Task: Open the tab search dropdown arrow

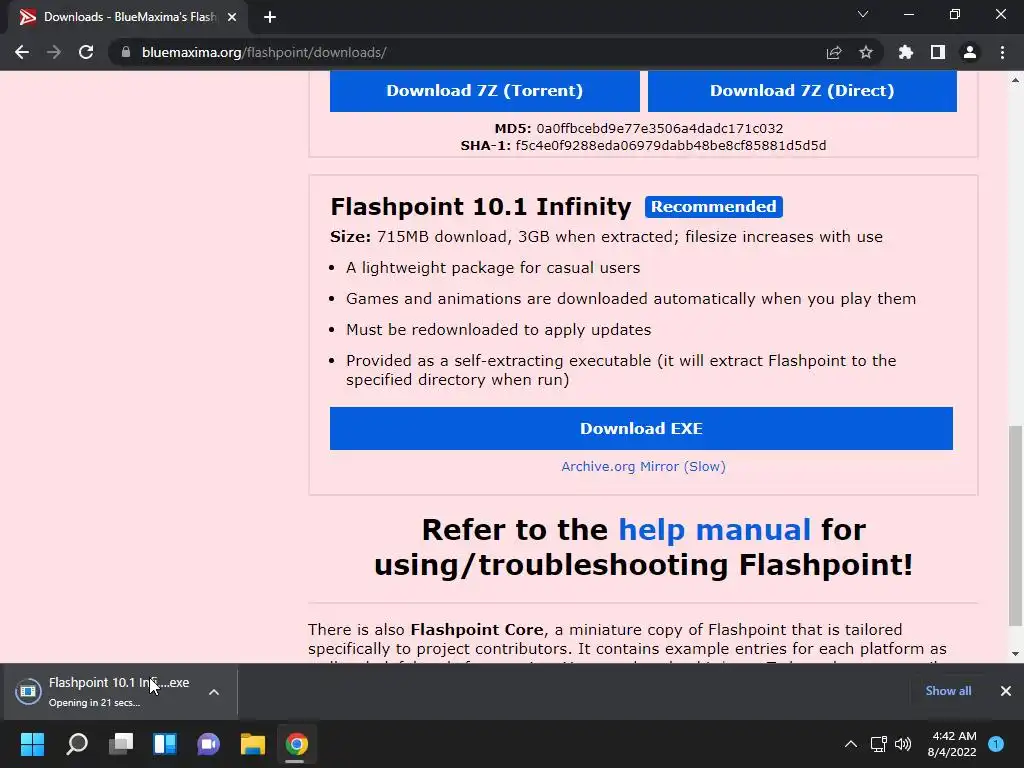Action: [863, 14]
